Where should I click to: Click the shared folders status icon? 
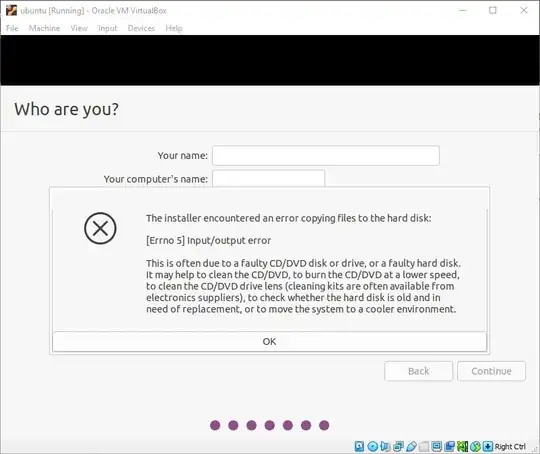tap(424, 446)
